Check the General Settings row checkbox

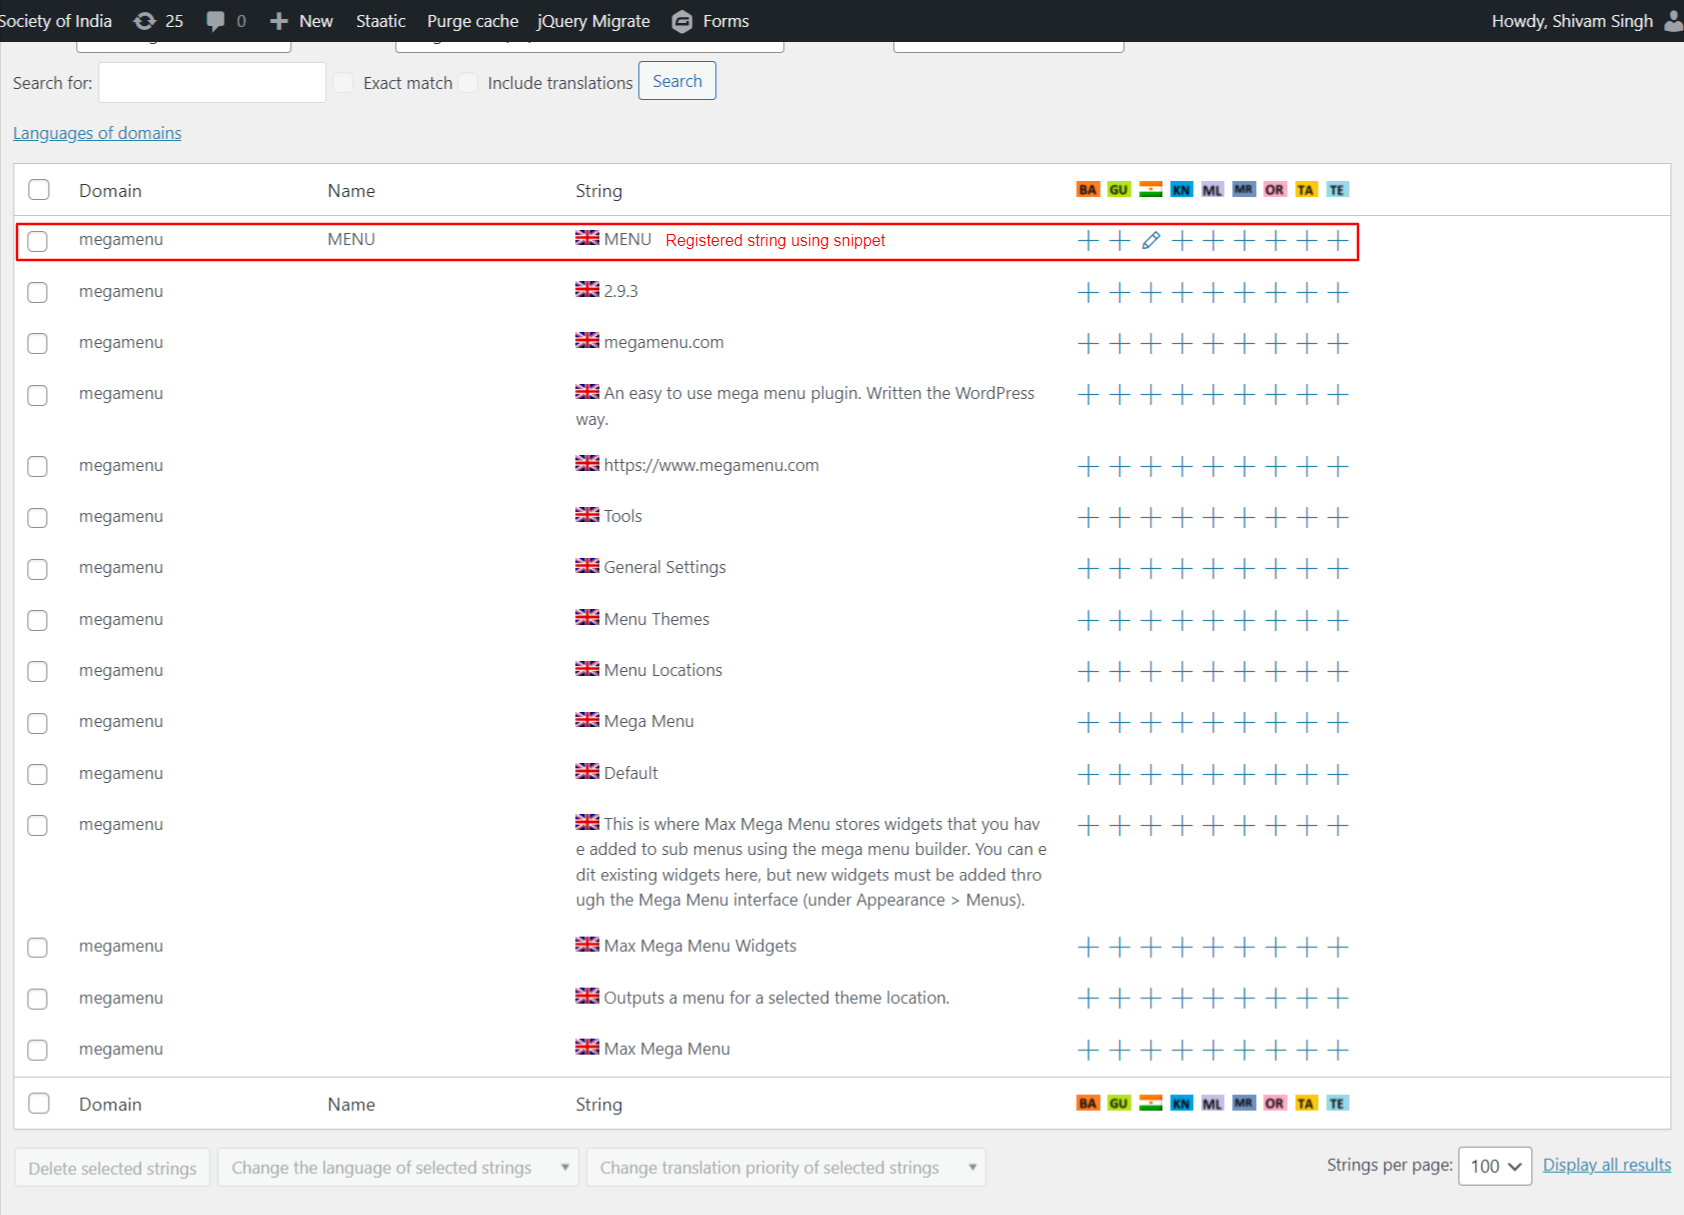pyautogui.click(x=38, y=568)
